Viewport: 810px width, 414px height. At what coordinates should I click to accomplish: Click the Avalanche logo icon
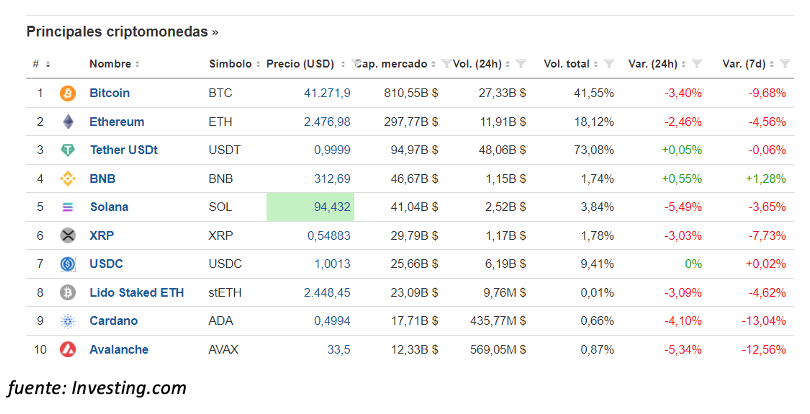(68, 349)
